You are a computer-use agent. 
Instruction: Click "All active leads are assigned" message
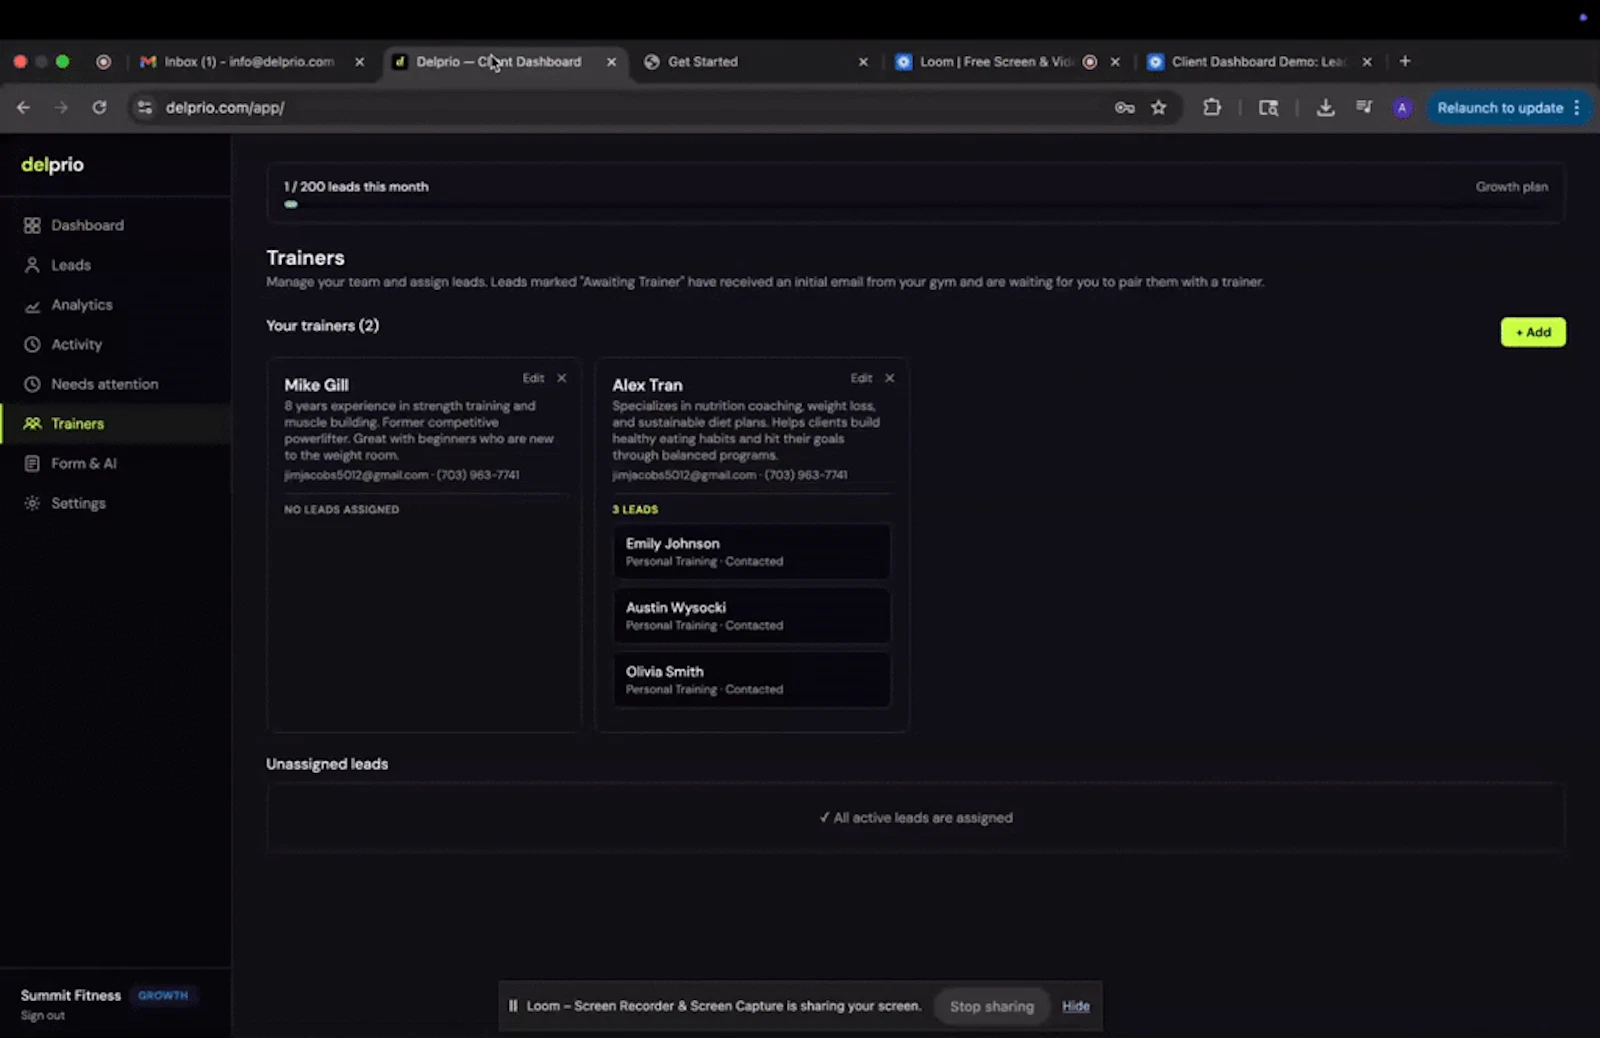click(916, 817)
